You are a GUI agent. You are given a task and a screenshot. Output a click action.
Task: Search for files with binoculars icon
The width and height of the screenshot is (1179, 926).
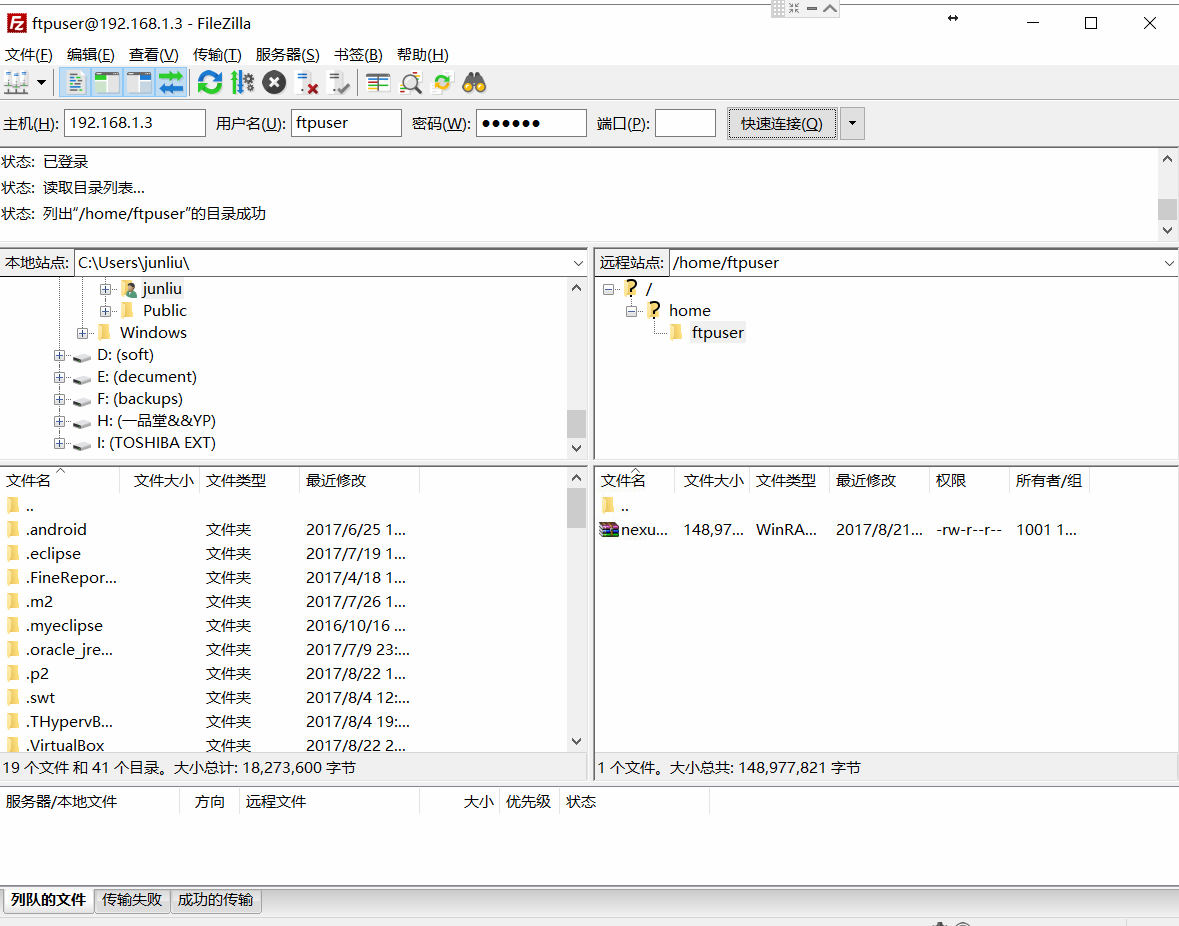474,83
